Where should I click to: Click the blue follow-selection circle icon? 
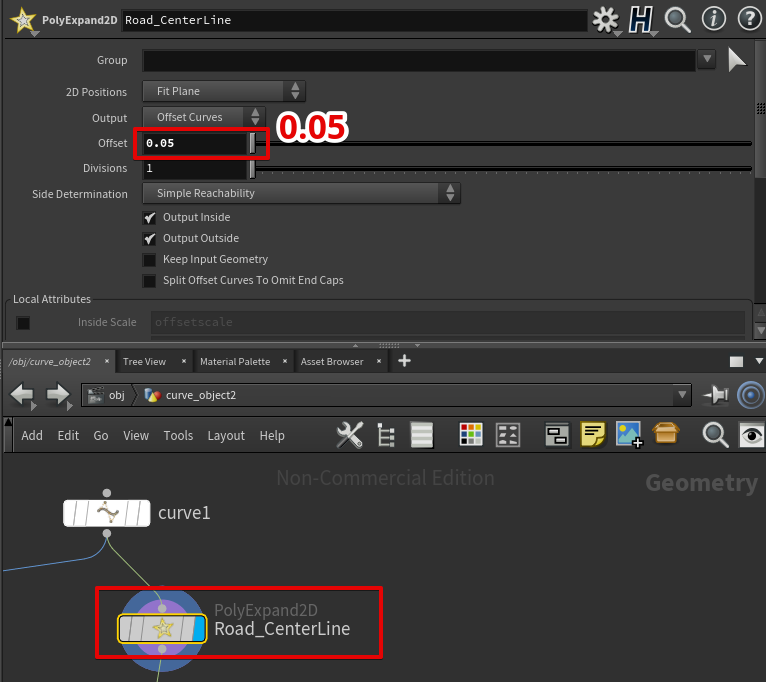pyautogui.click(x=751, y=395)
